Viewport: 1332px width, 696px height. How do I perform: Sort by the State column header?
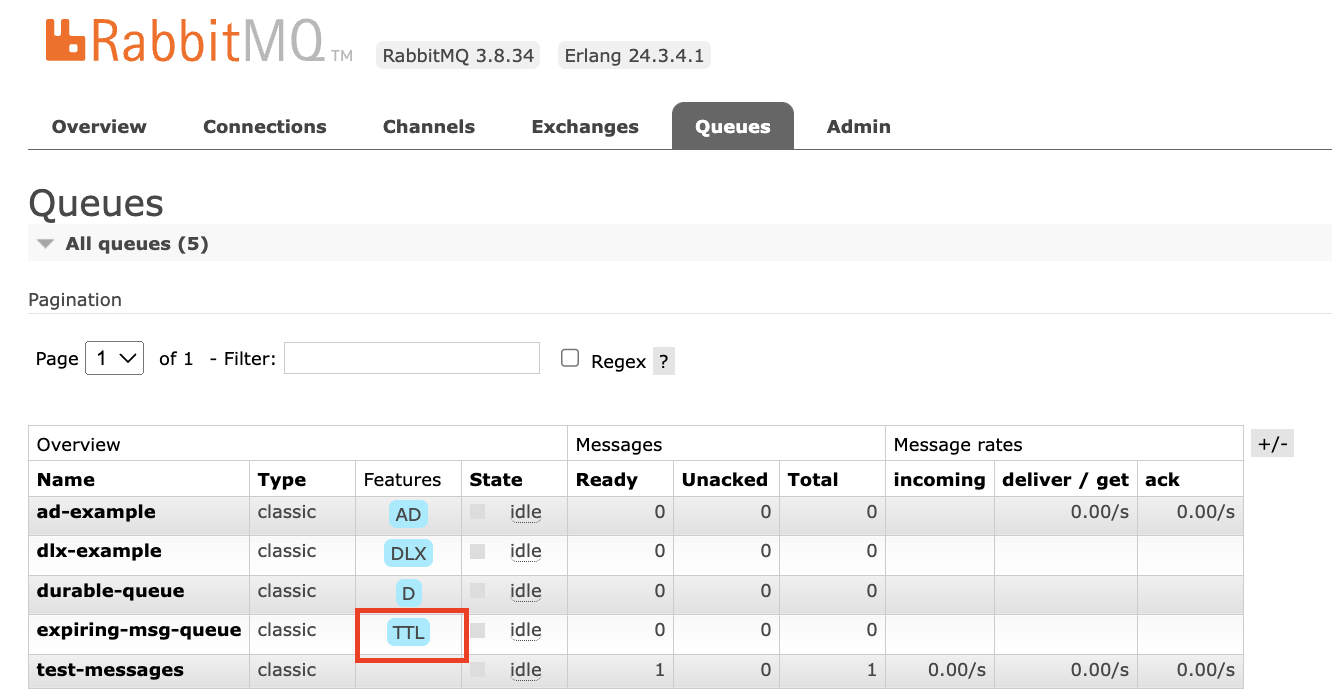pos(496,480)
